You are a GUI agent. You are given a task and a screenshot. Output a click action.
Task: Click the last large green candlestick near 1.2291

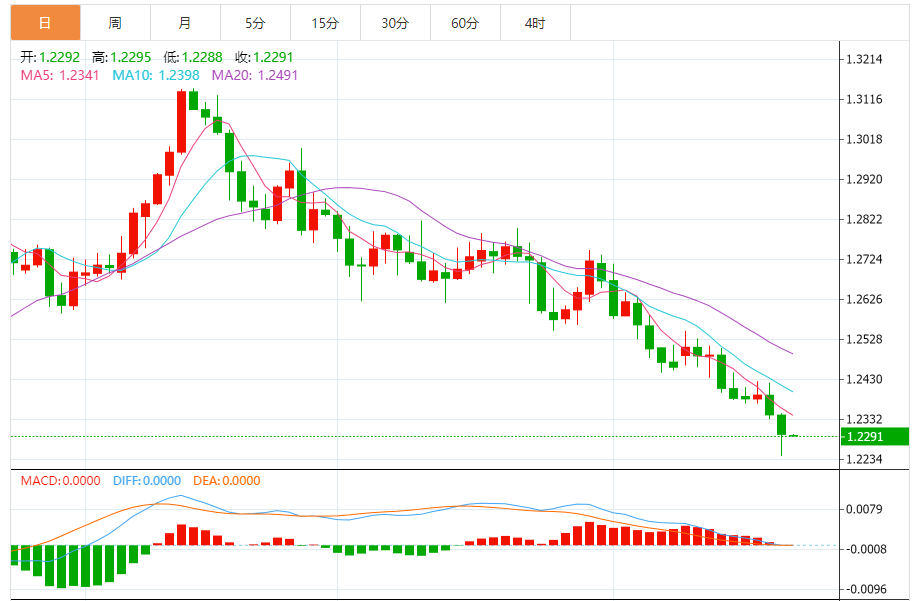pos(781,424)
